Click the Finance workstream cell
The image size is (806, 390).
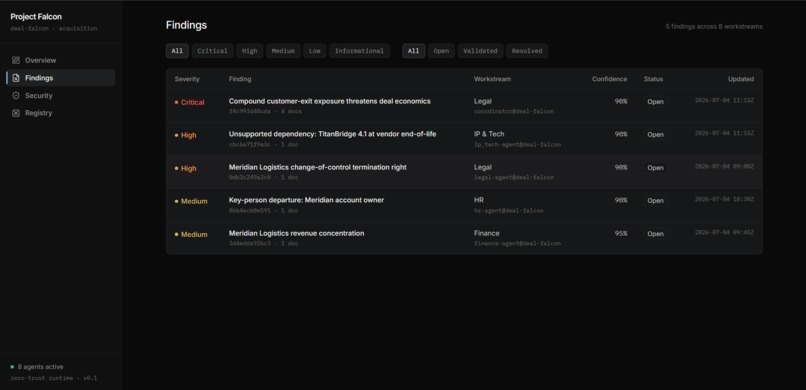[x=487, y=233]
